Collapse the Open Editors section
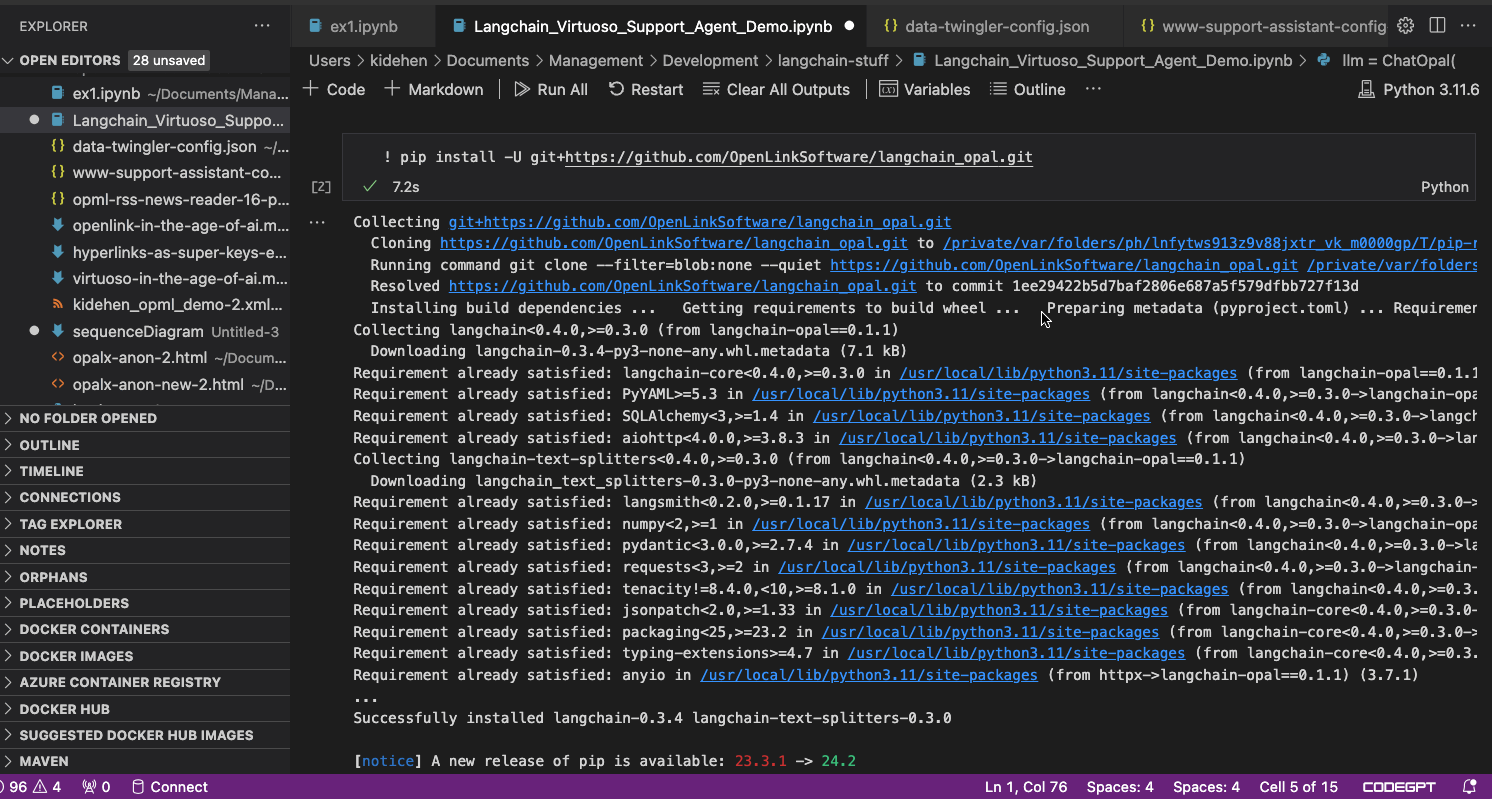Image resolution: width=1492 pixels, height=799 pixels. coord(145,60)
